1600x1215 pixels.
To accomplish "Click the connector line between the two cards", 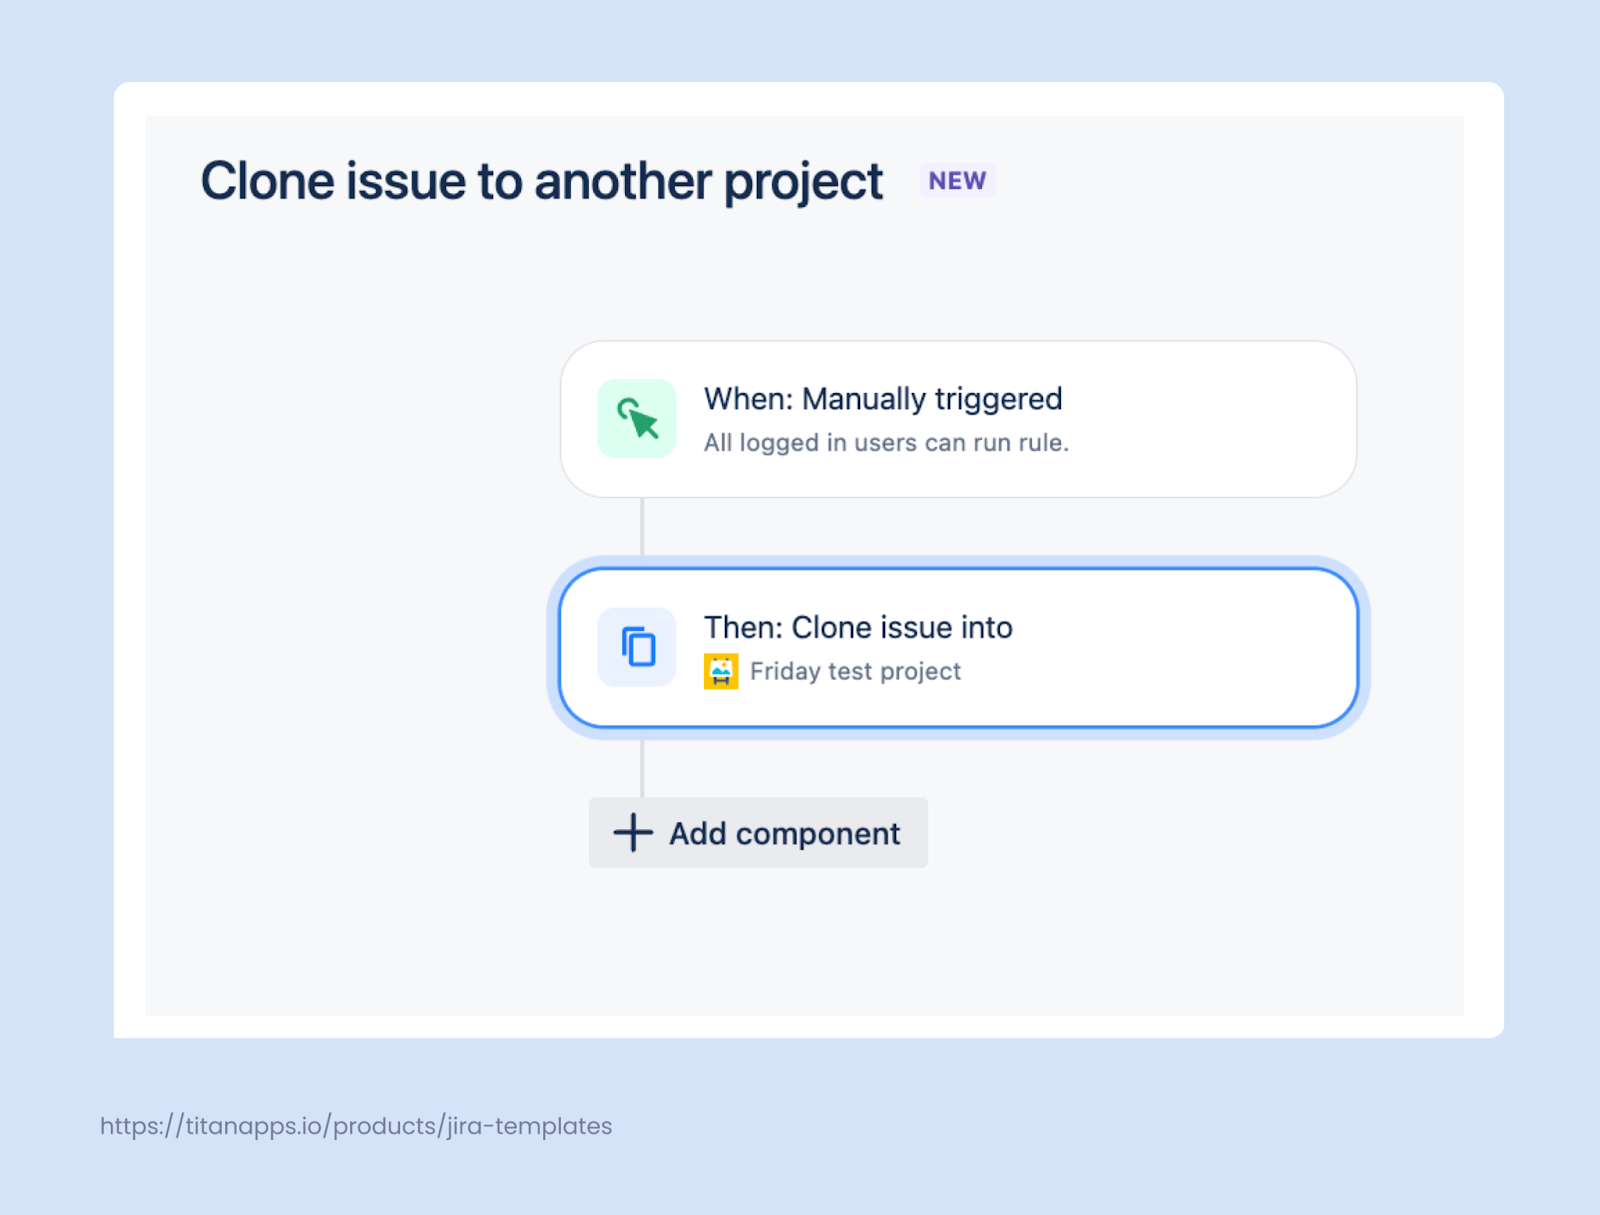I will [x=641, y=527].
